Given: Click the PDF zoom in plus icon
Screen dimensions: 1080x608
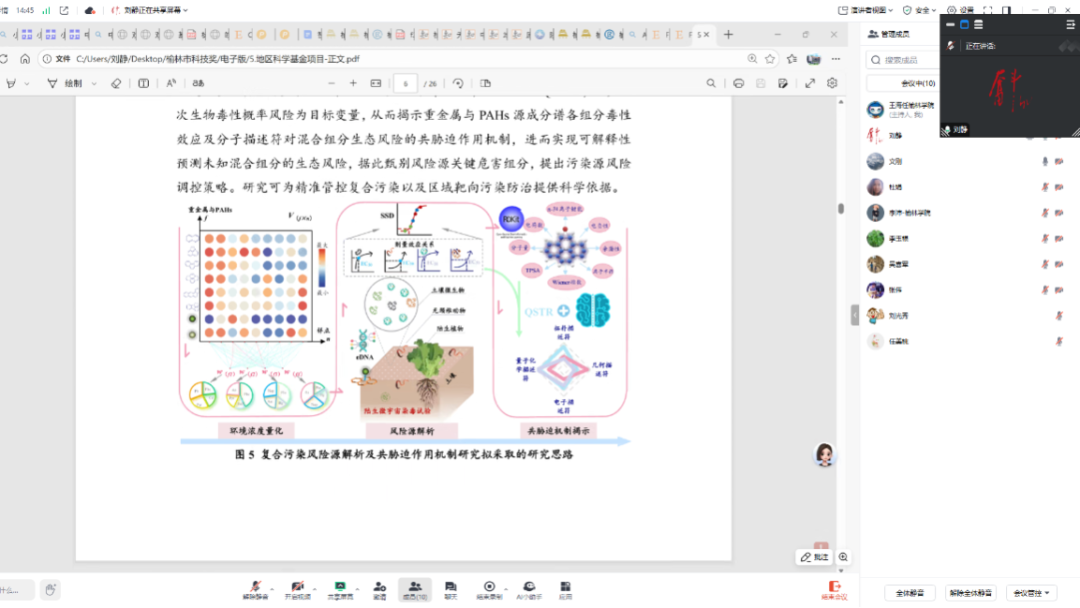Looking at the screenshot, I should 353,83.
